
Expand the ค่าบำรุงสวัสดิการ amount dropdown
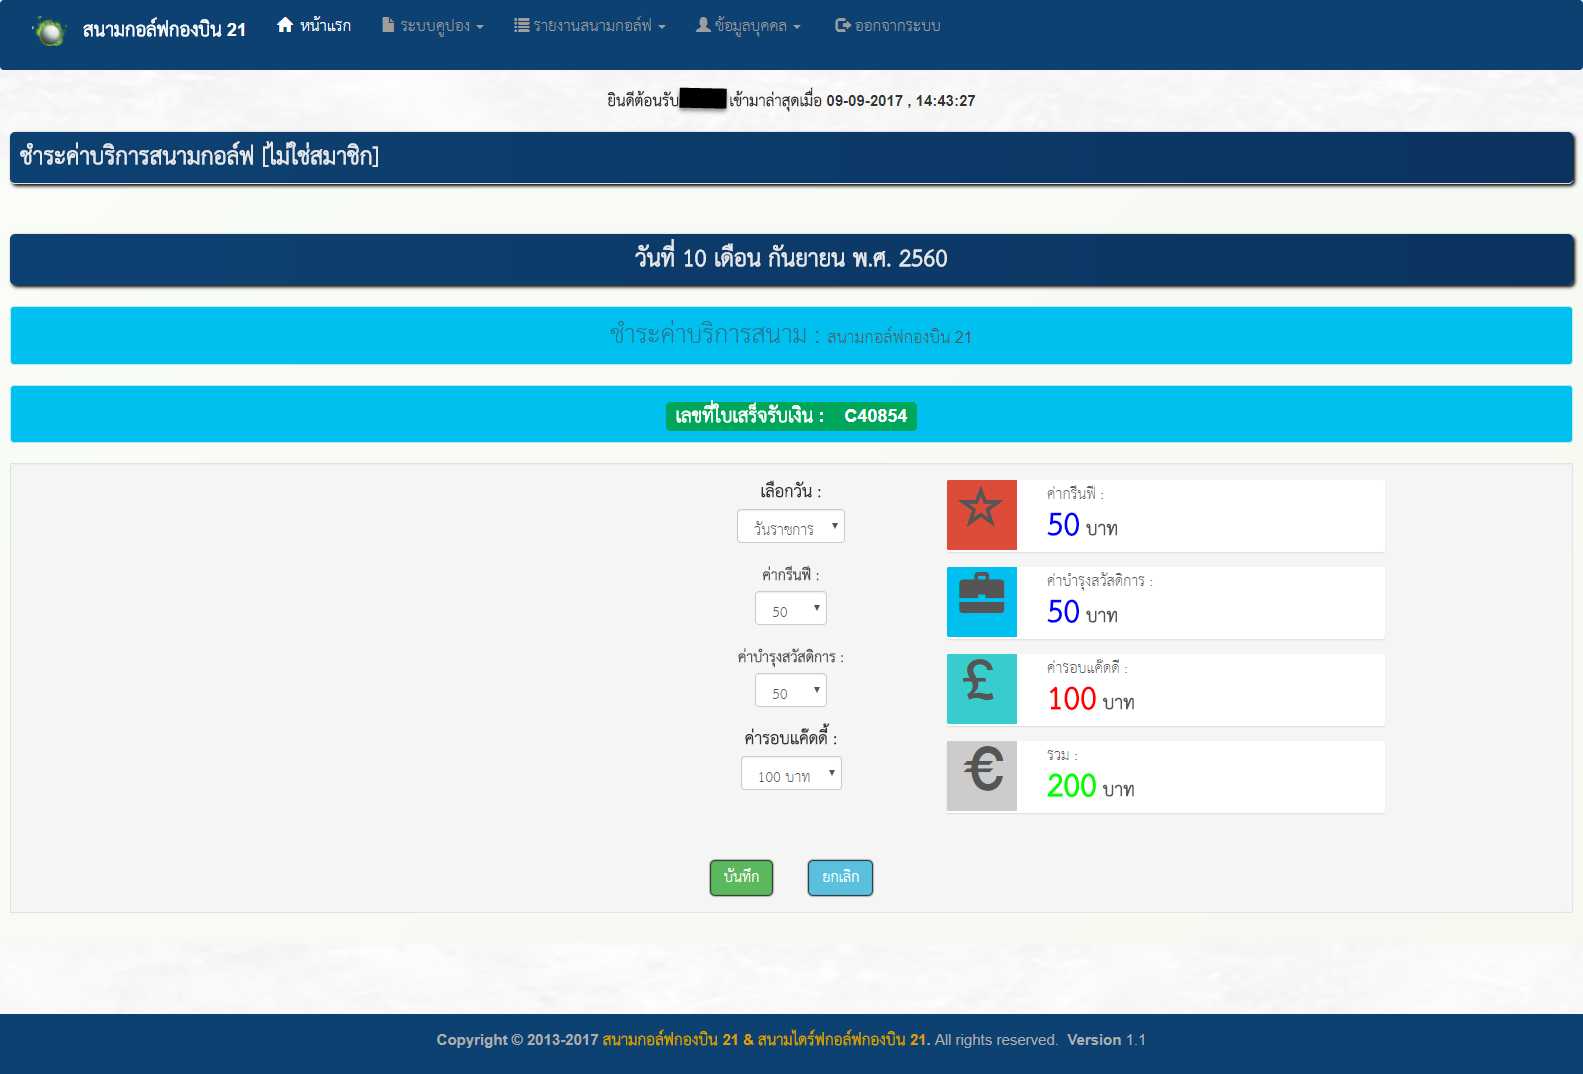(x=790, y=691)
